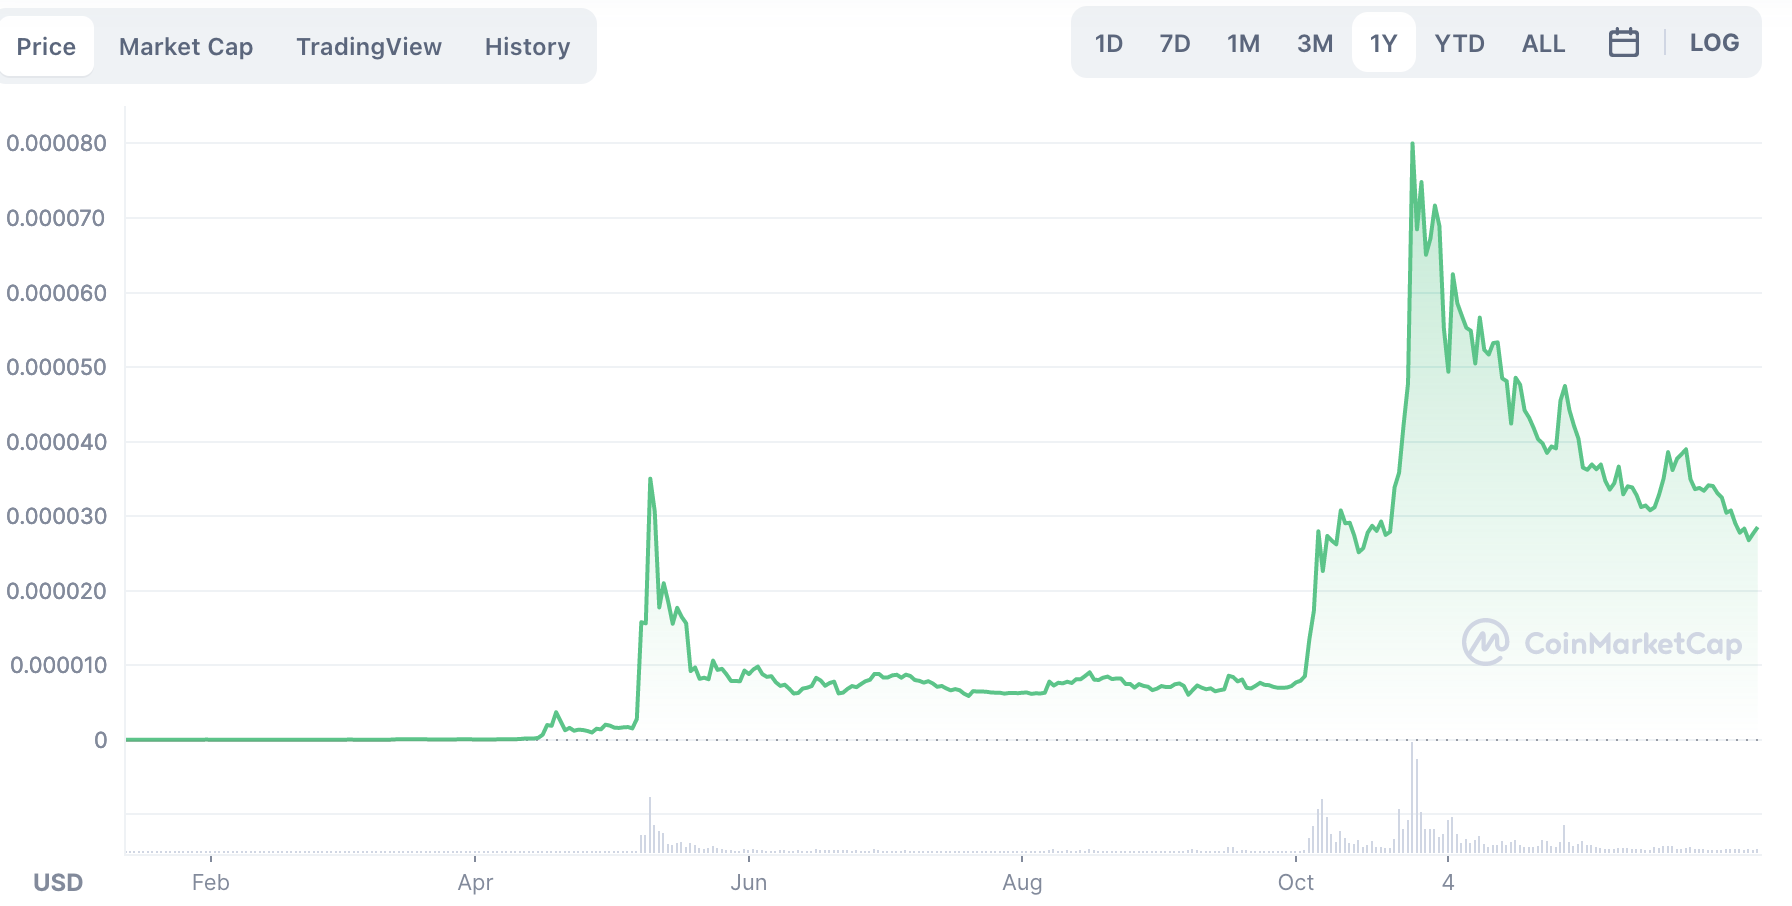This screenshot has width=1792, height=906.
Task: Switch range to 1M
Action: pyautogui.click(x=1243, y=43)
